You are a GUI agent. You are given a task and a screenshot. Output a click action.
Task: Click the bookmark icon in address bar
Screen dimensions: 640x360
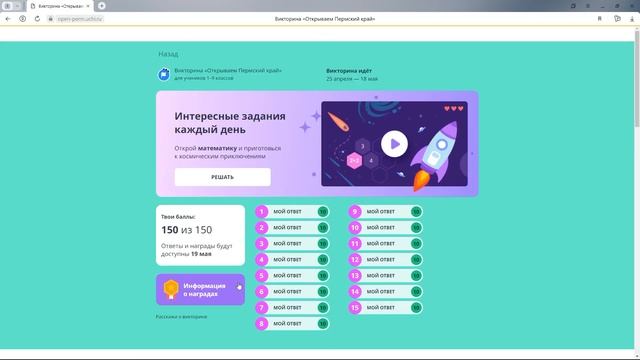(x=600, y=19)
